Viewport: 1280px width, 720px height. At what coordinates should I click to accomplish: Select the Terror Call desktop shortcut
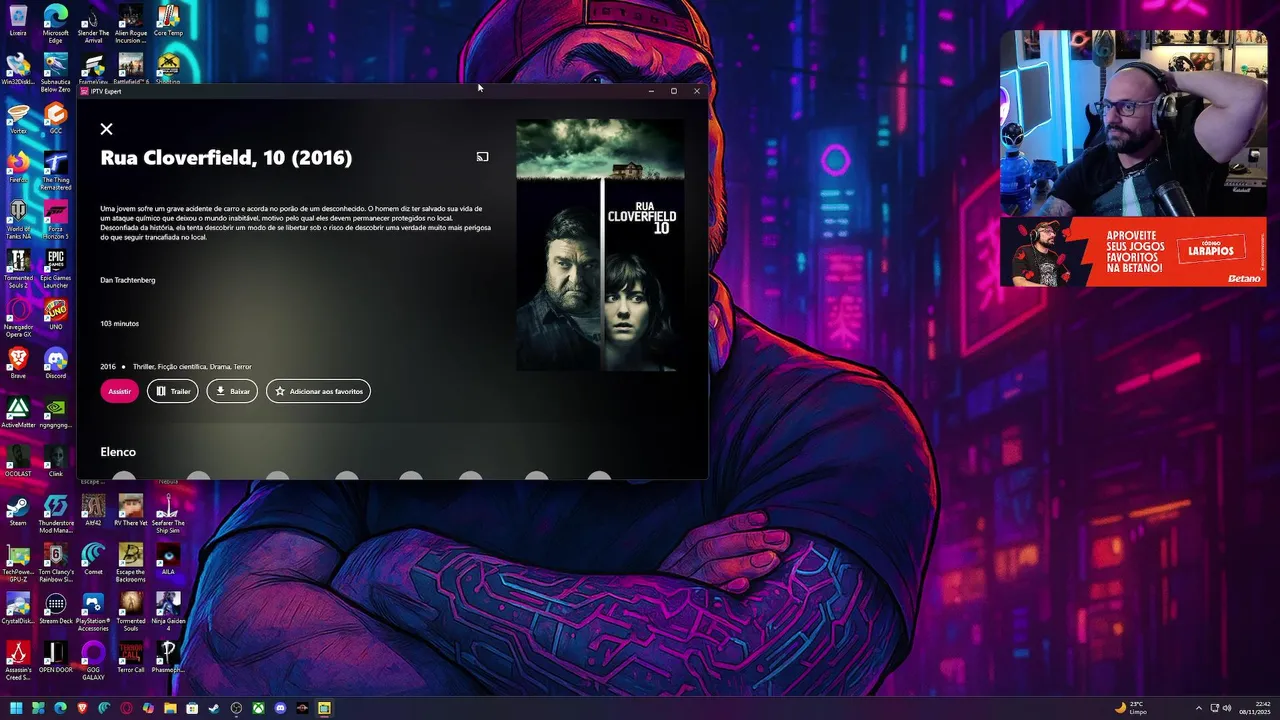pos(131,658)
